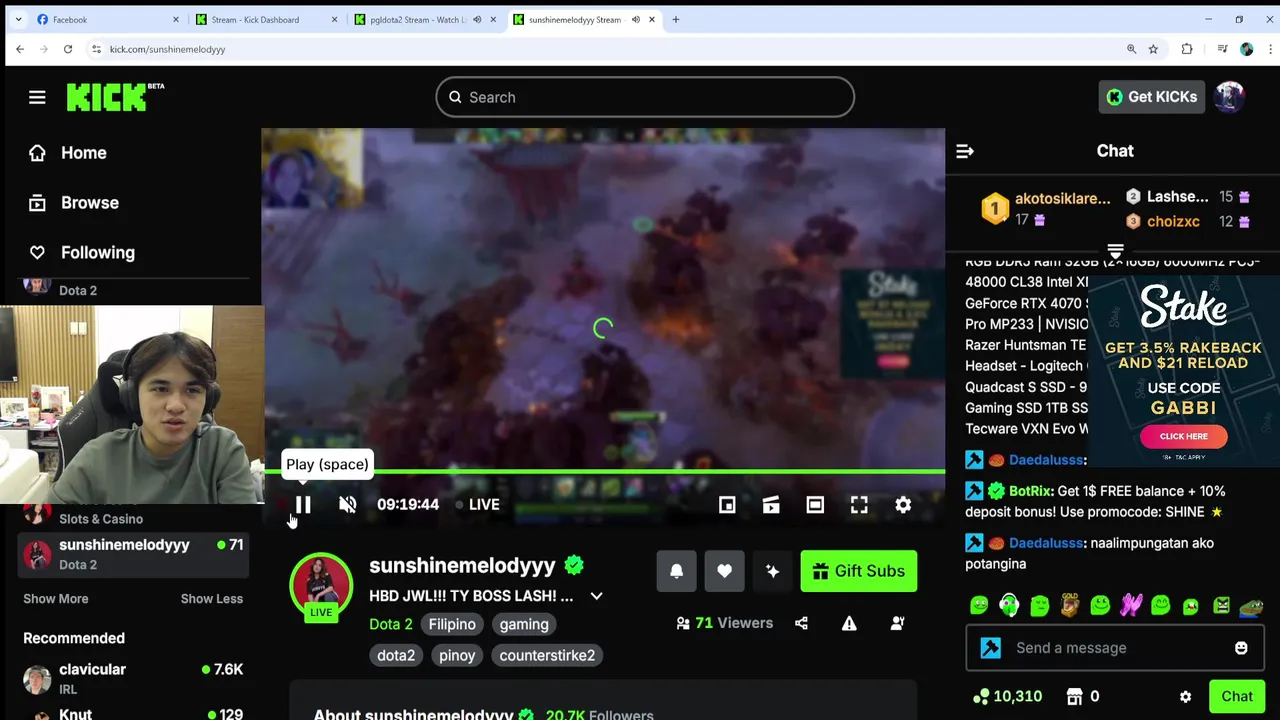The height and width of the screenshot is (720, 1280).
Task: Click the stream progress bar
Action: point(603,471)
